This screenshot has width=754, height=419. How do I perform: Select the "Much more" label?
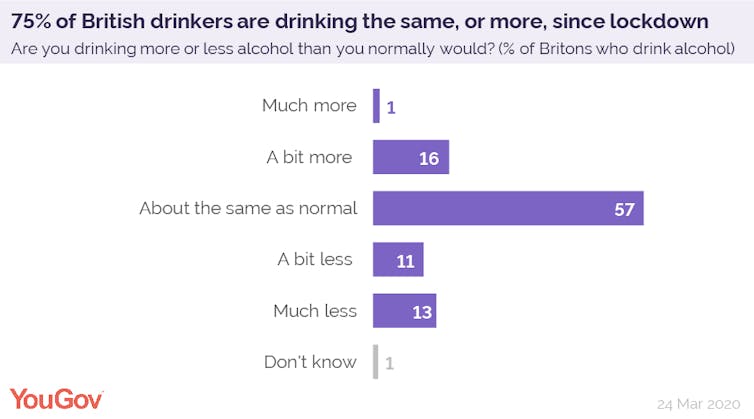308,105
